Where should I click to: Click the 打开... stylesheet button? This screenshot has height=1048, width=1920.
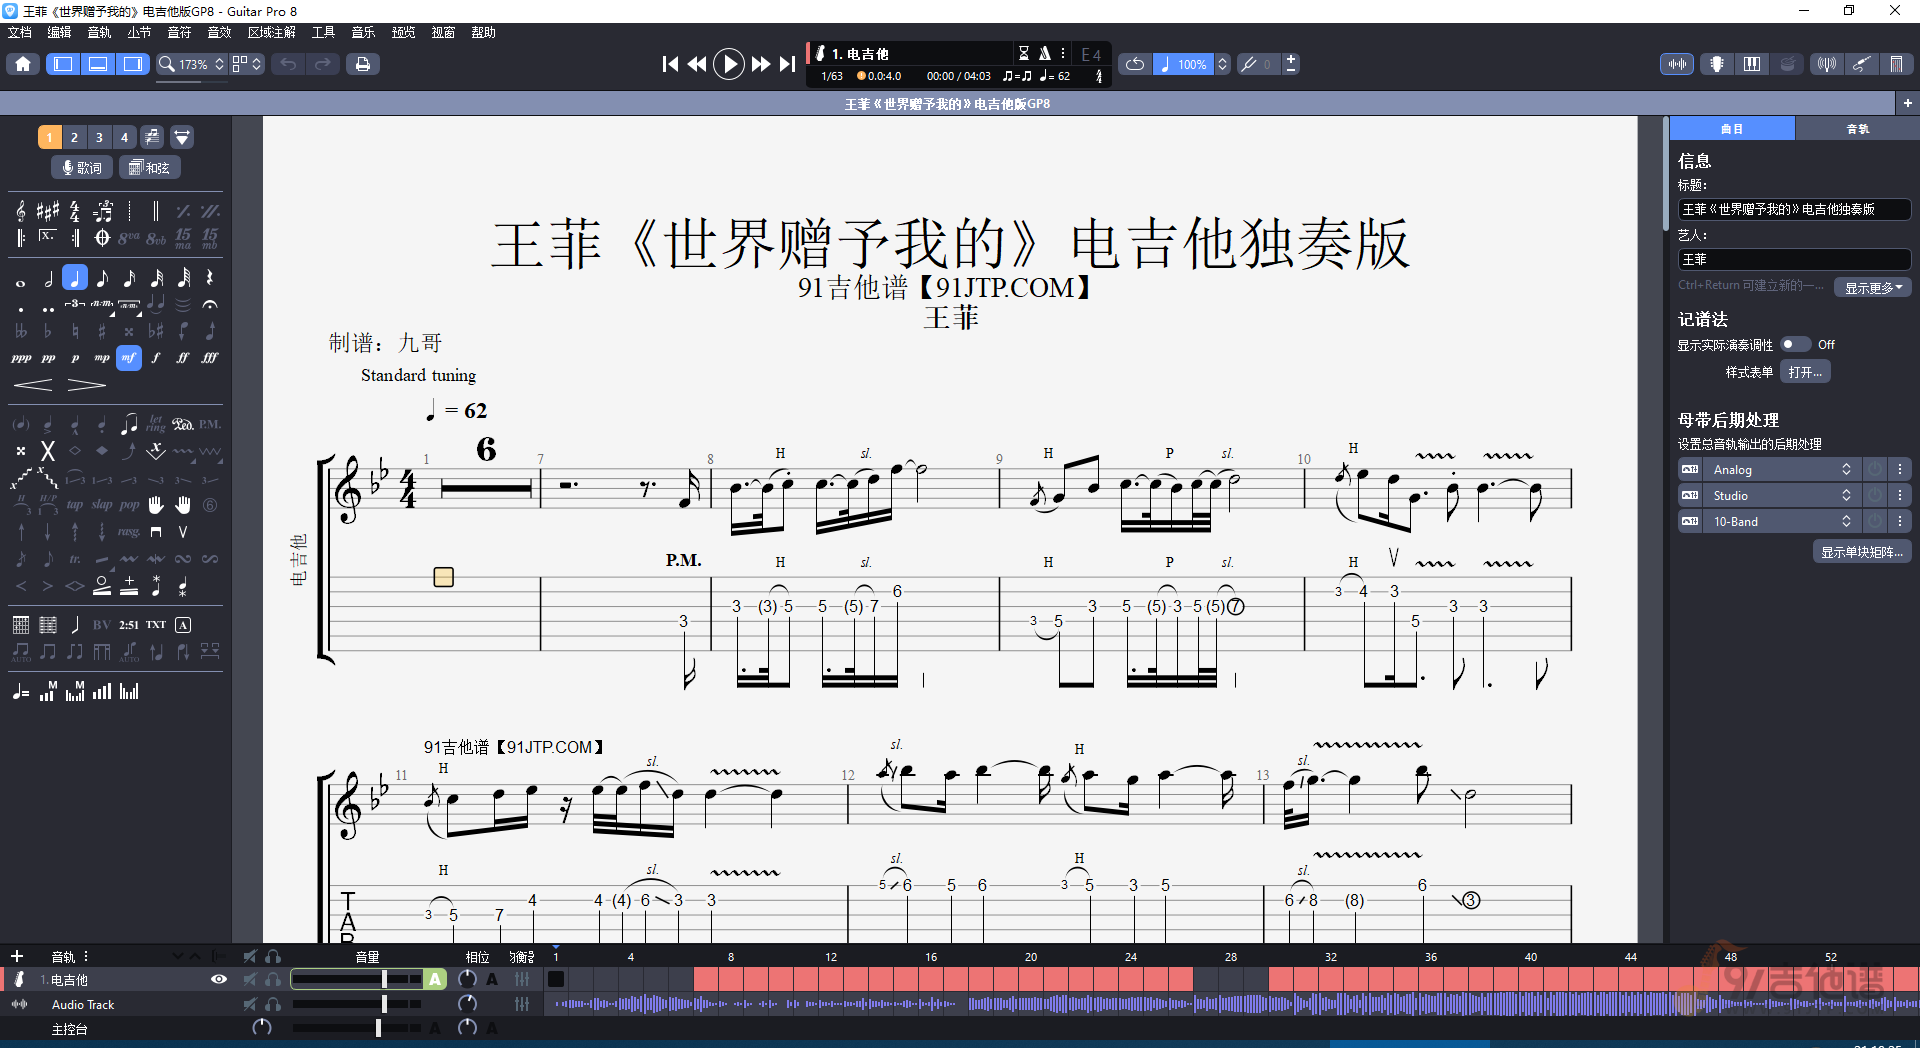[x=1805, y=372]
